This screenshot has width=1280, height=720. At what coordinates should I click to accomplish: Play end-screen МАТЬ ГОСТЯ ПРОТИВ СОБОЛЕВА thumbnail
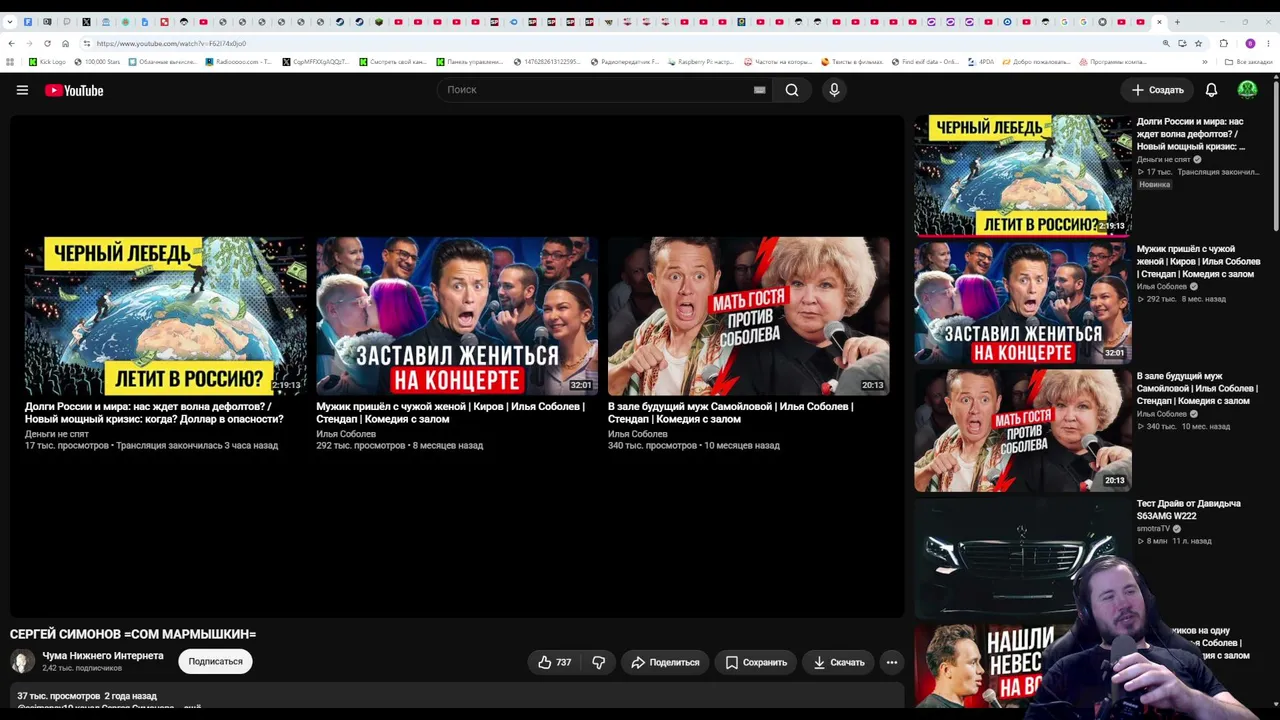(749, 316)
